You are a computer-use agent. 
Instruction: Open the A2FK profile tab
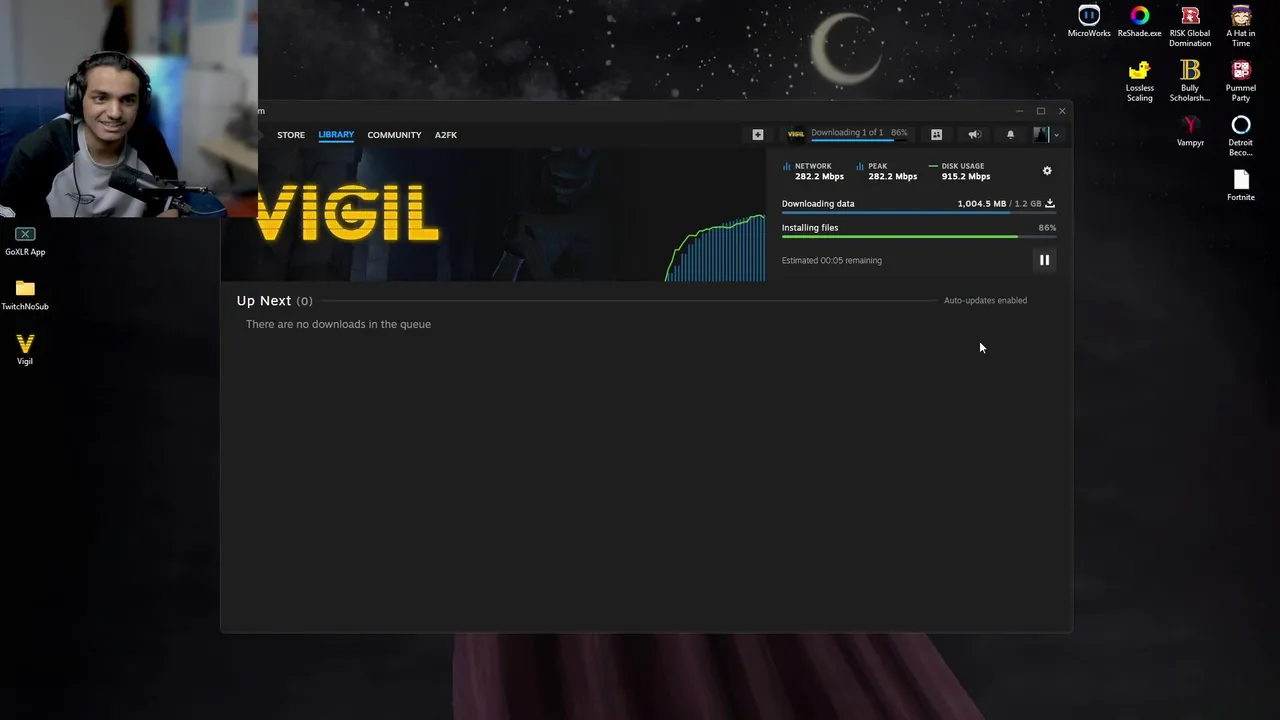446,135
